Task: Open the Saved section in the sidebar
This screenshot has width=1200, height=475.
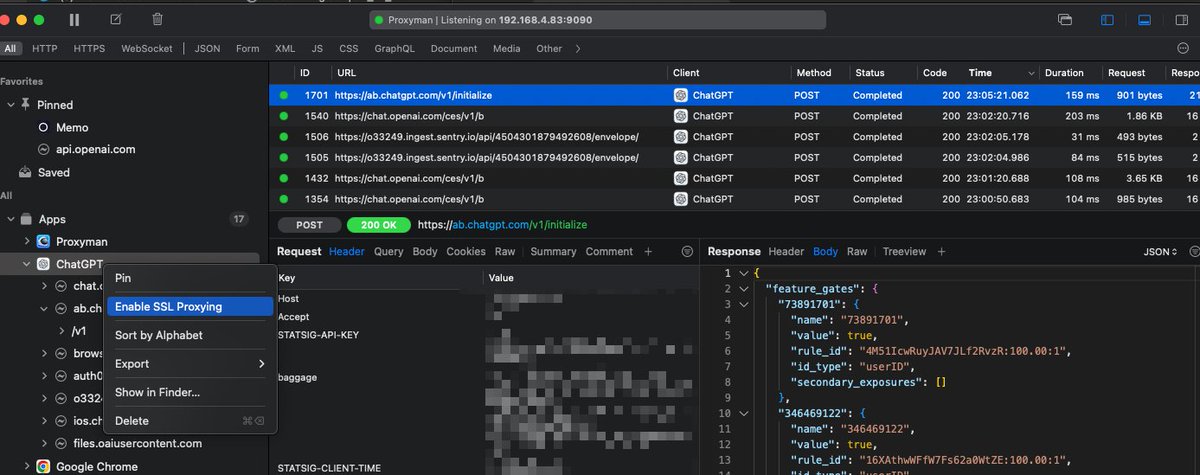Action: click(53, 172)
